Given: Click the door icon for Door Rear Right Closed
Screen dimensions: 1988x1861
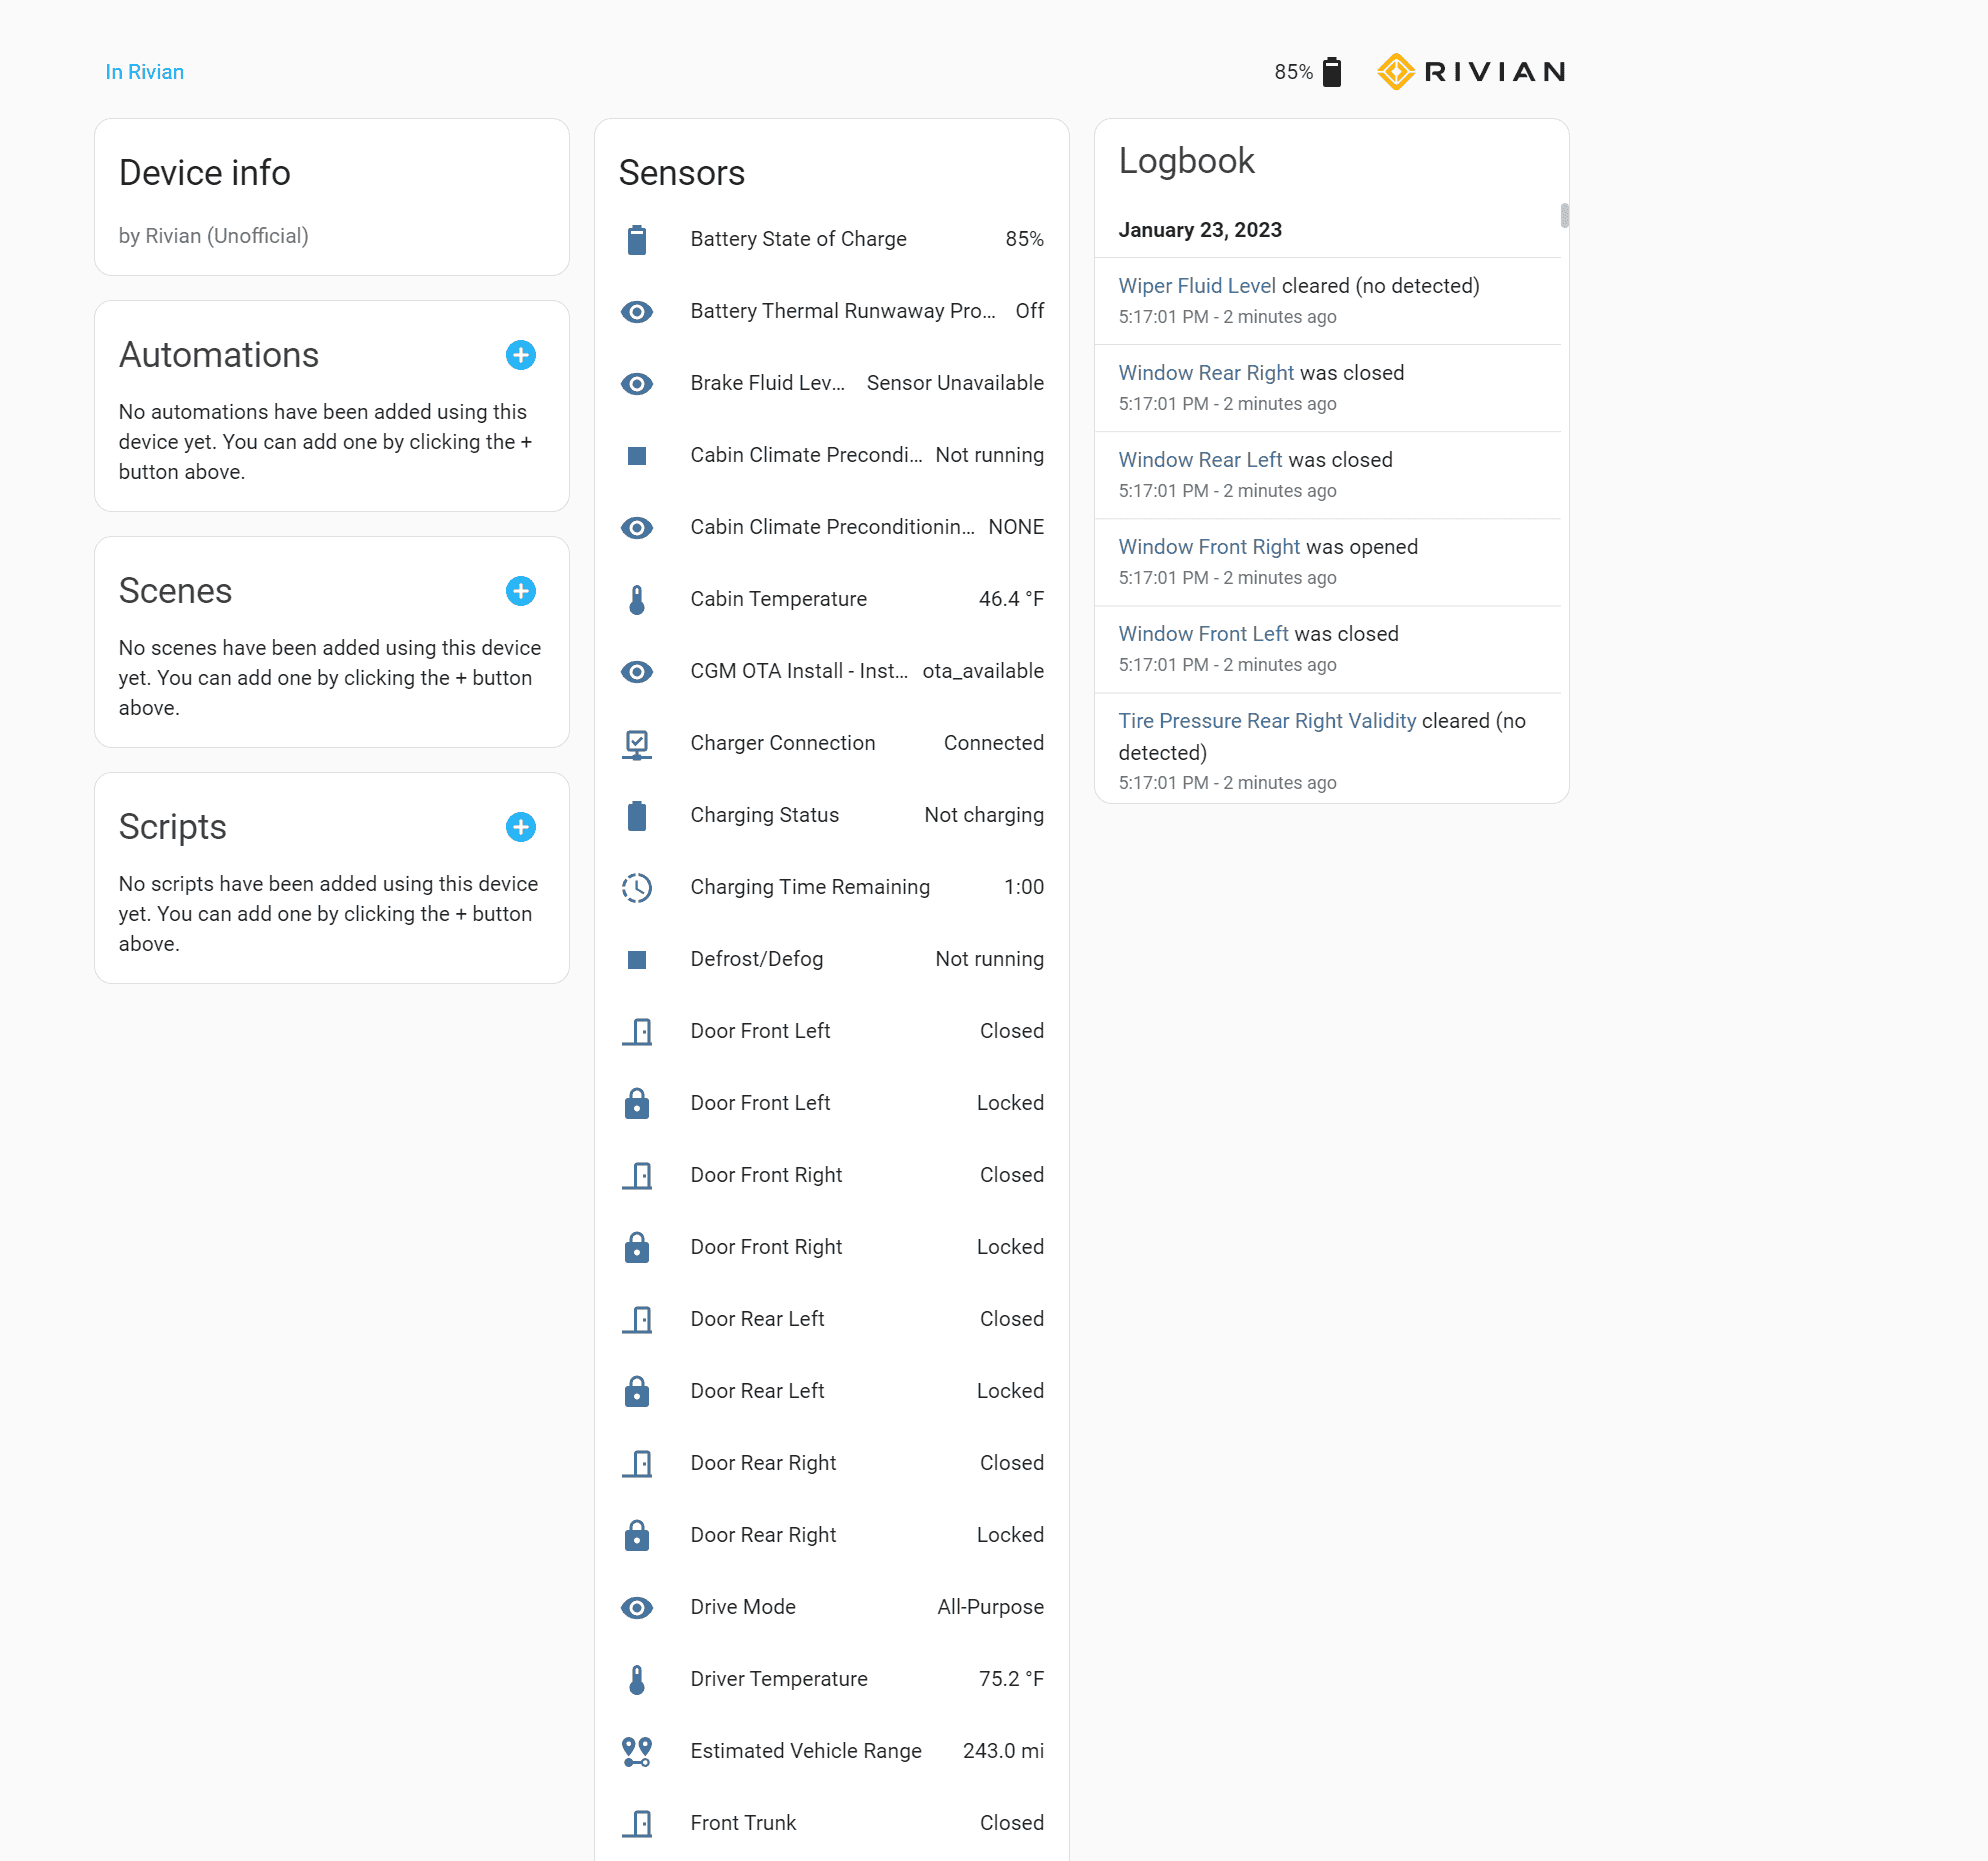Looking at the screenshot, I should click(x=637, y=1464).
